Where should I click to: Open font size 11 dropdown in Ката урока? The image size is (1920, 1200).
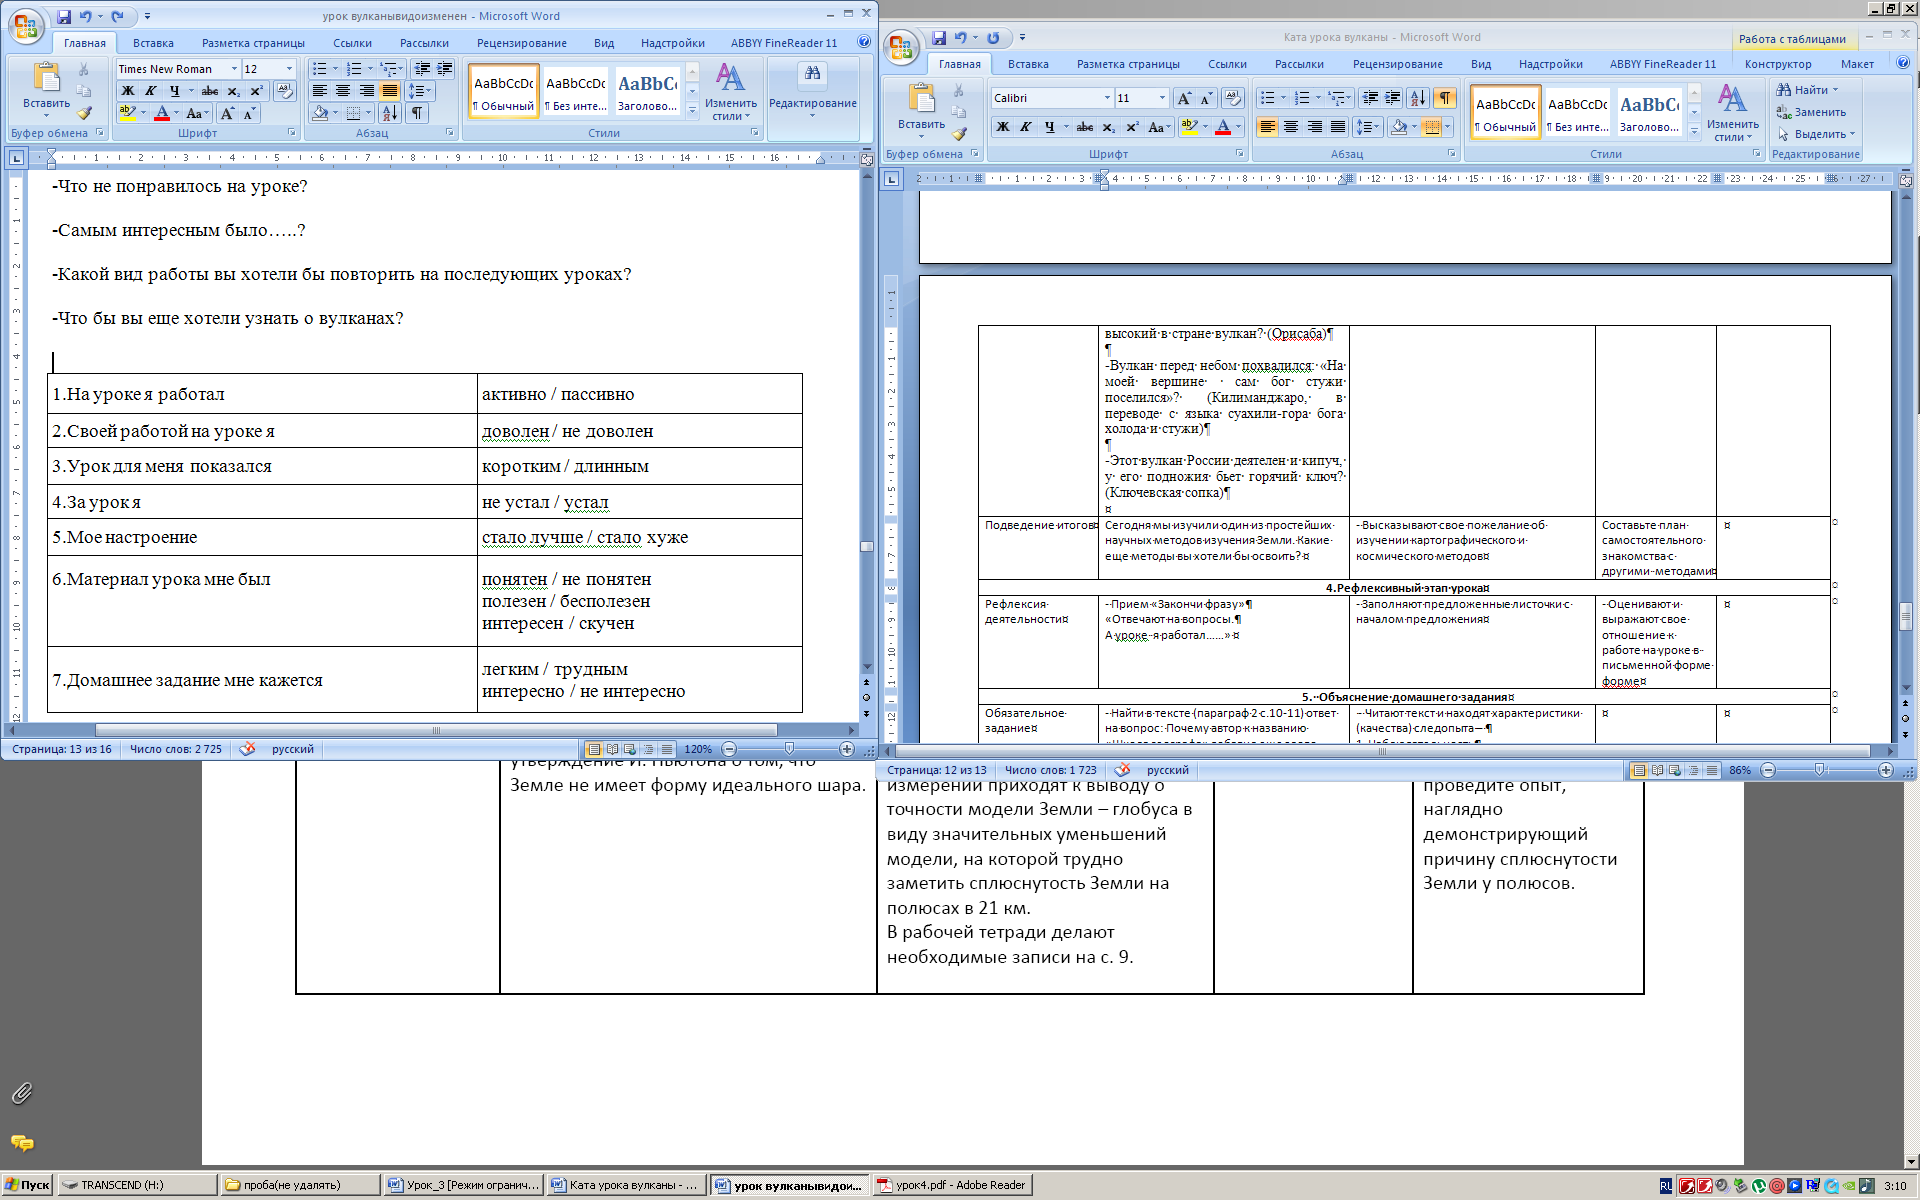coord(1162,98)
